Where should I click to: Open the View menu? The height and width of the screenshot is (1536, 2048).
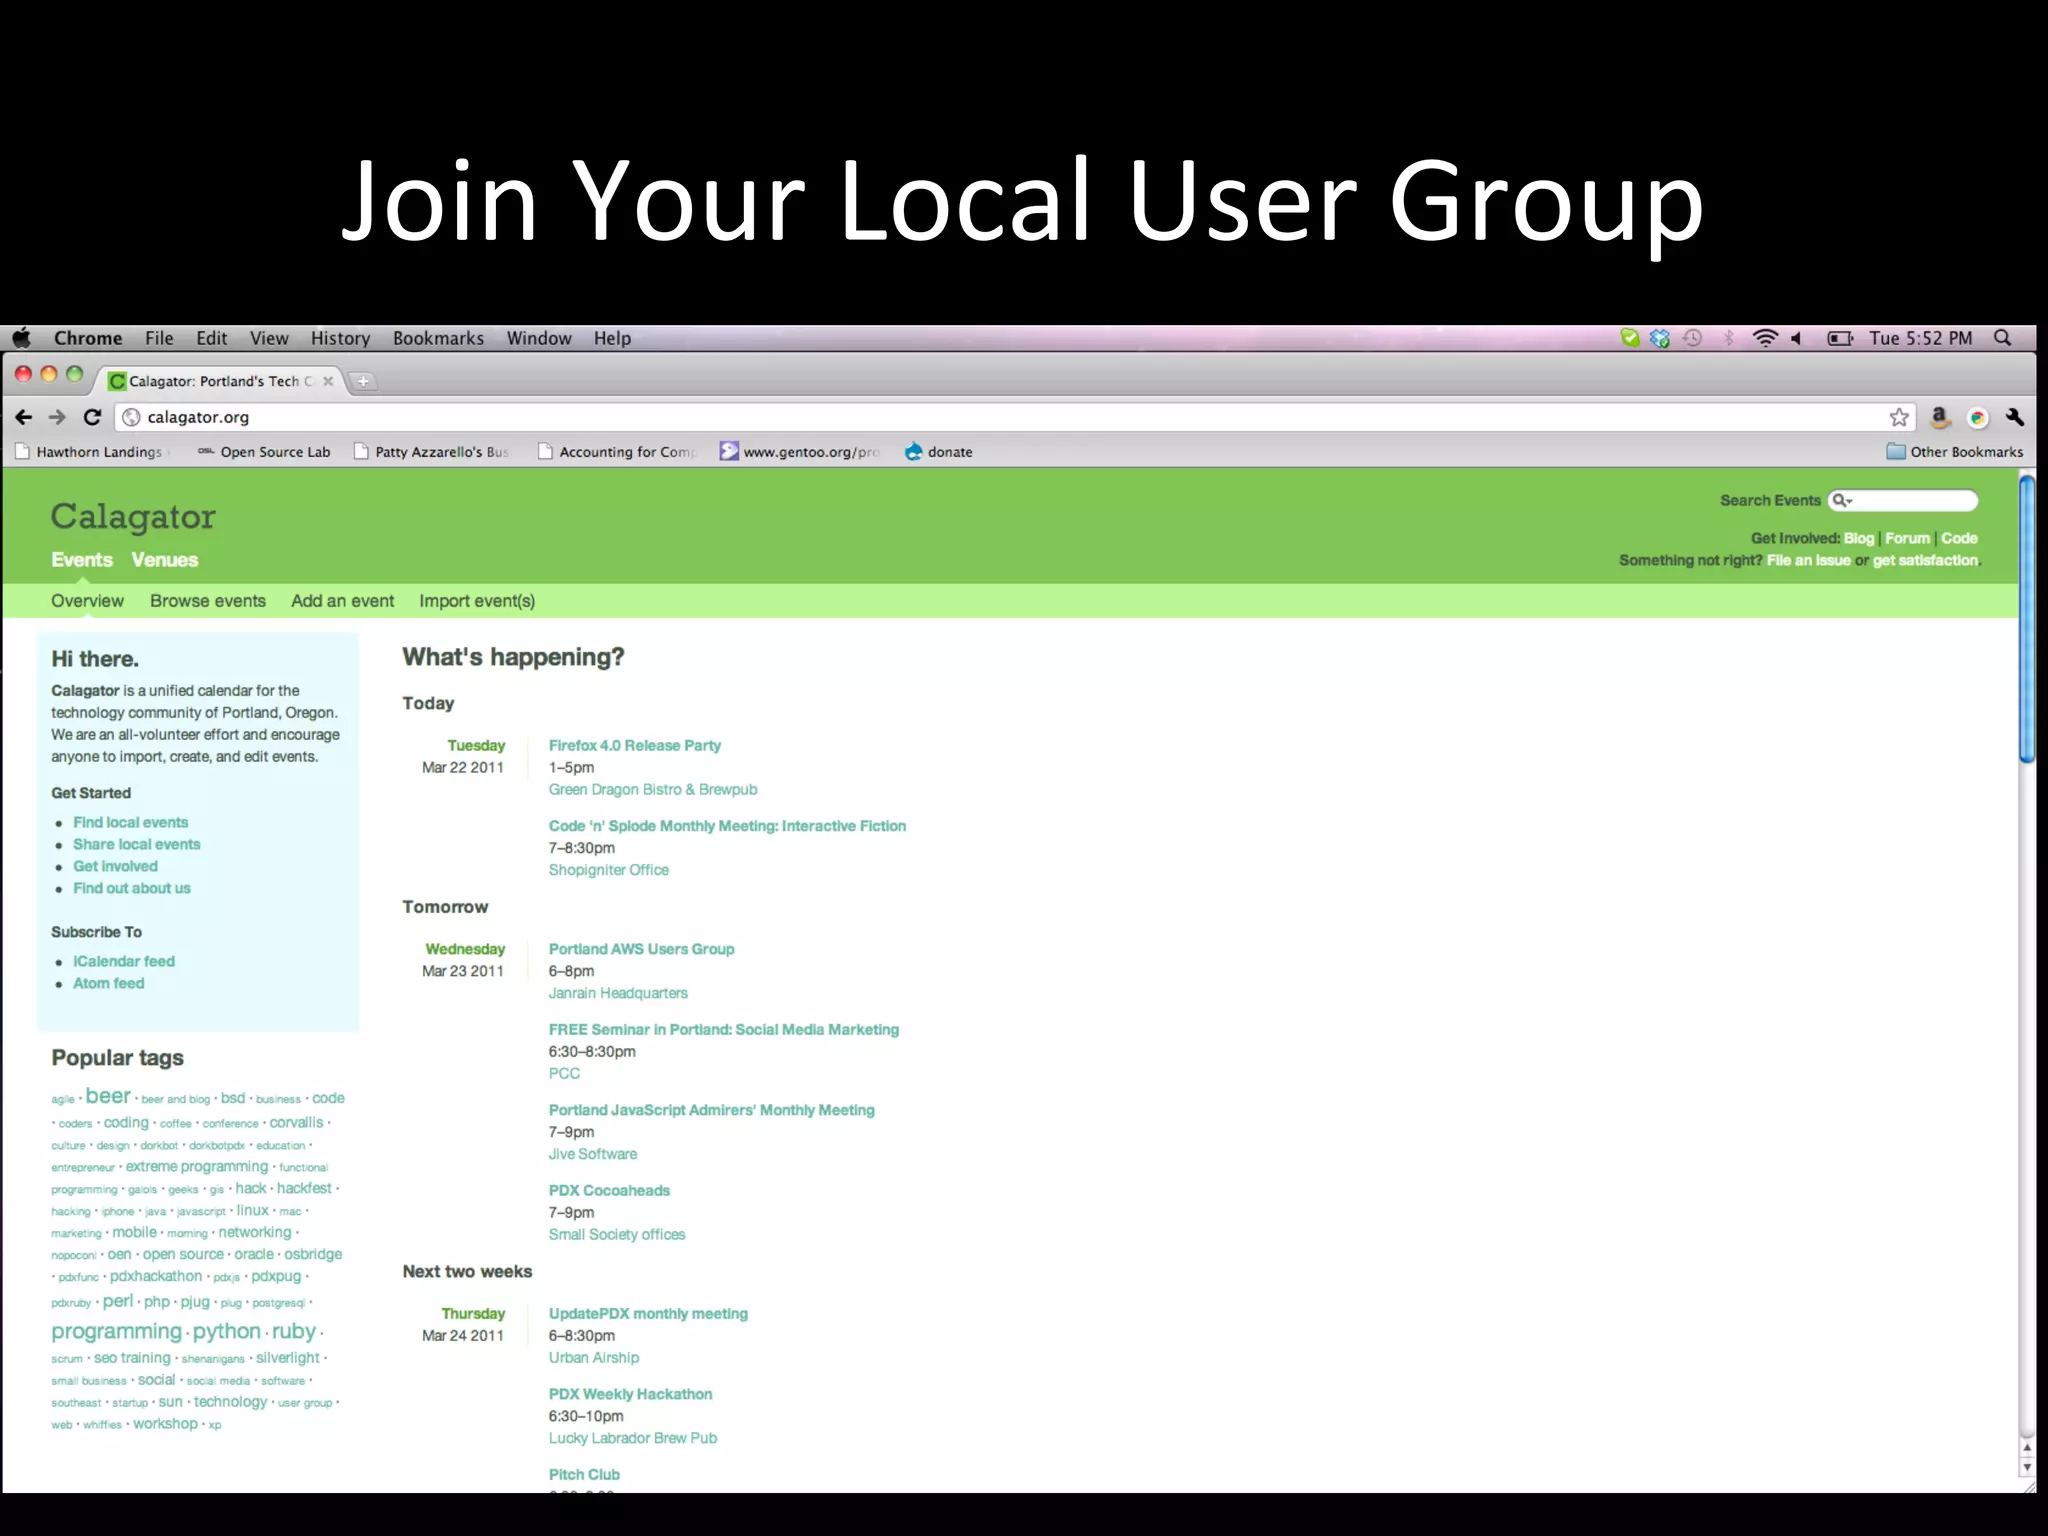click(x=269, y=338)
